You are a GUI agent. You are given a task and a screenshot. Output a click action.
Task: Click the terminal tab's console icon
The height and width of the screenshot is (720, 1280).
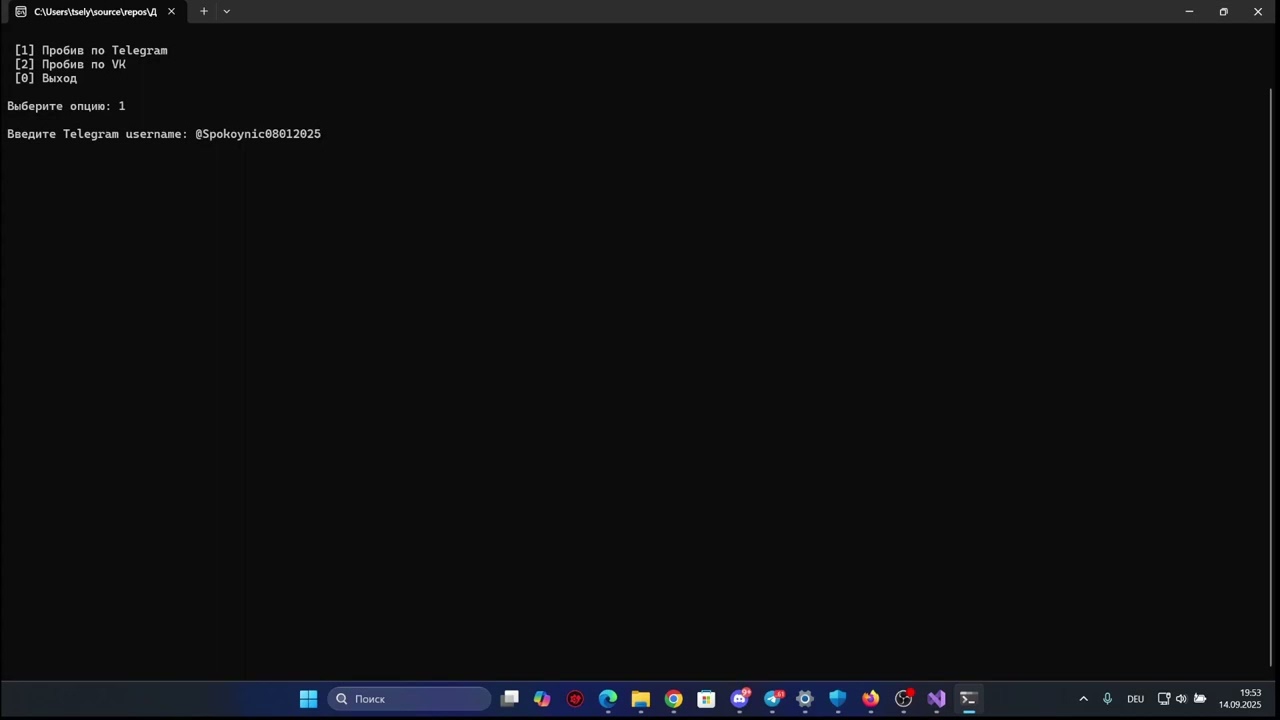click(x=21, y=12)
